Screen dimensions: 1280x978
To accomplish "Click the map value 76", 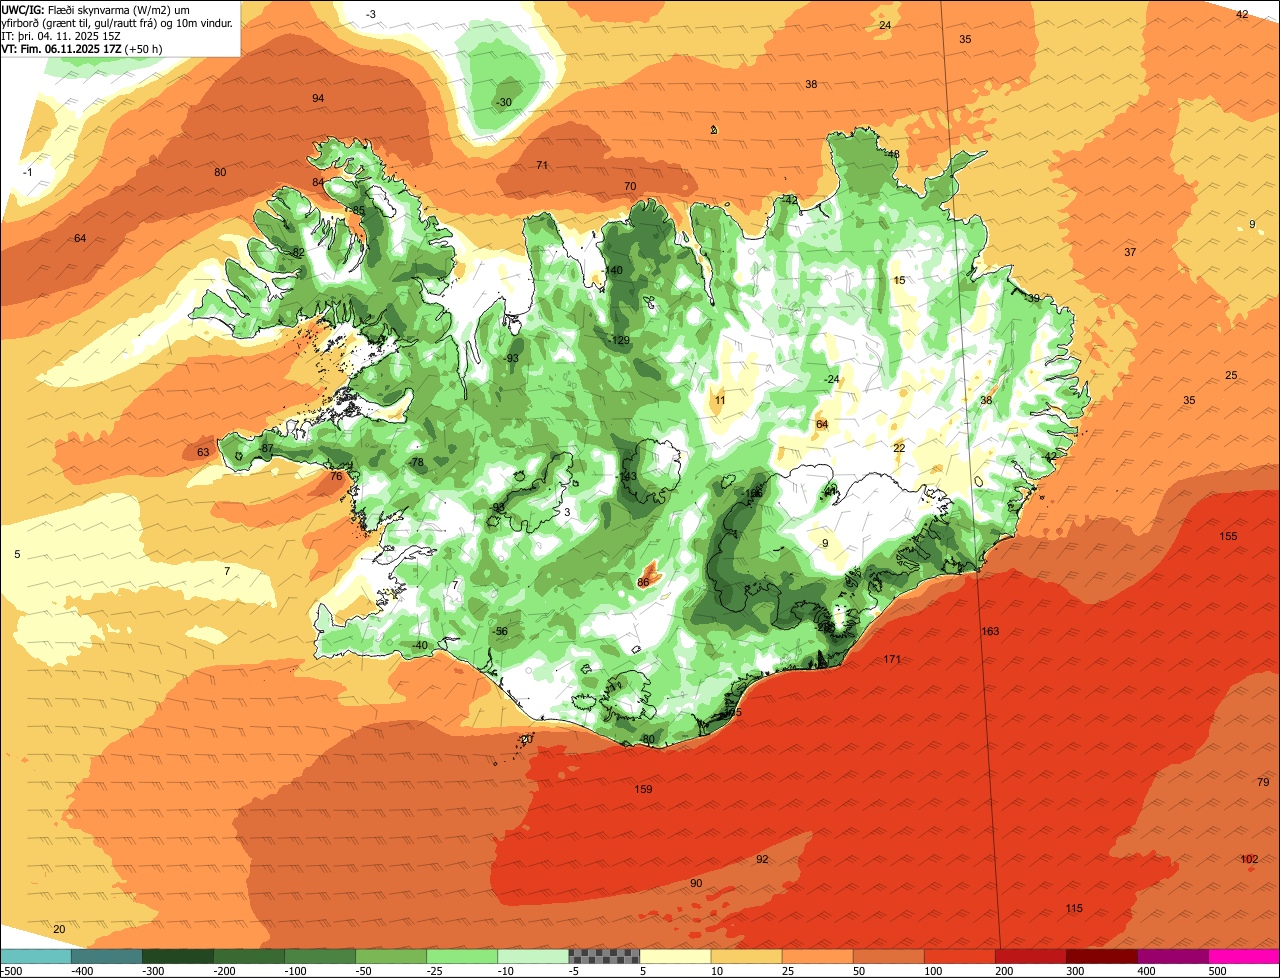I will (336, 476).
